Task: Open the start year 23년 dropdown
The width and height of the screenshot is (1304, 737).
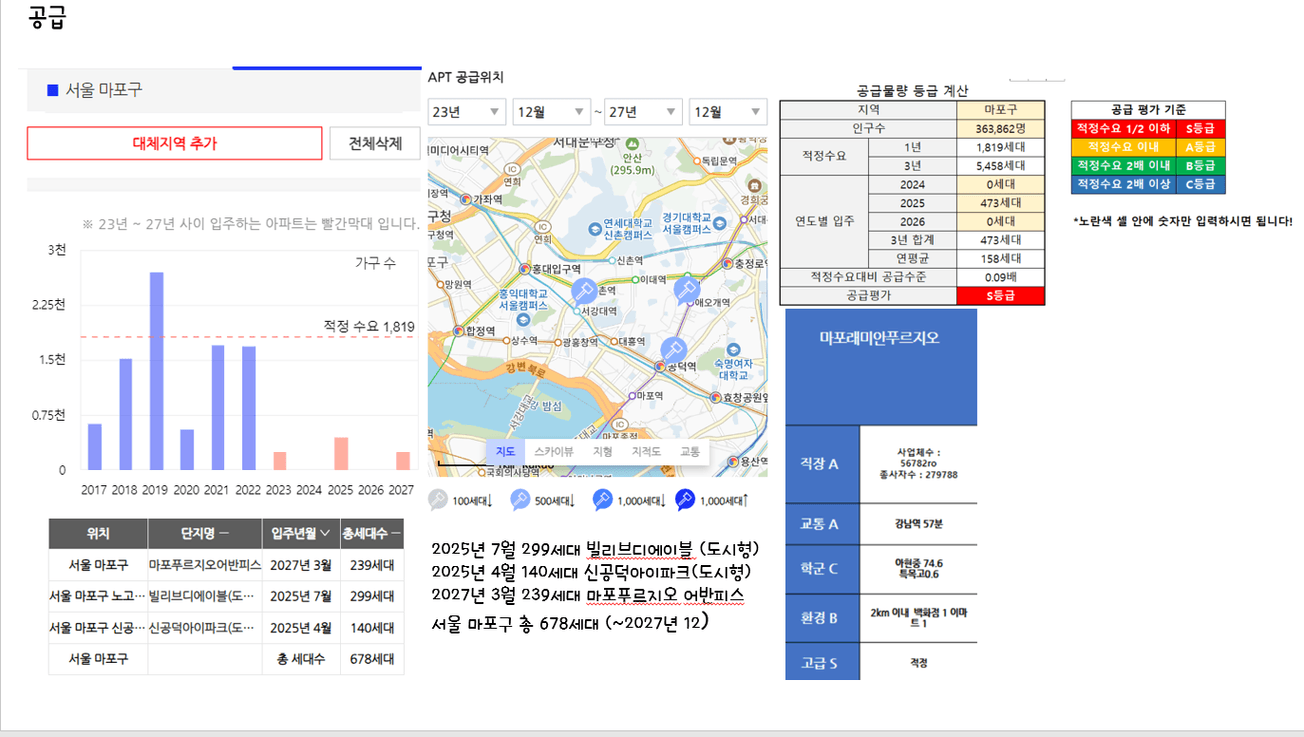Action: pyautogui.click(x=467, y=112)
